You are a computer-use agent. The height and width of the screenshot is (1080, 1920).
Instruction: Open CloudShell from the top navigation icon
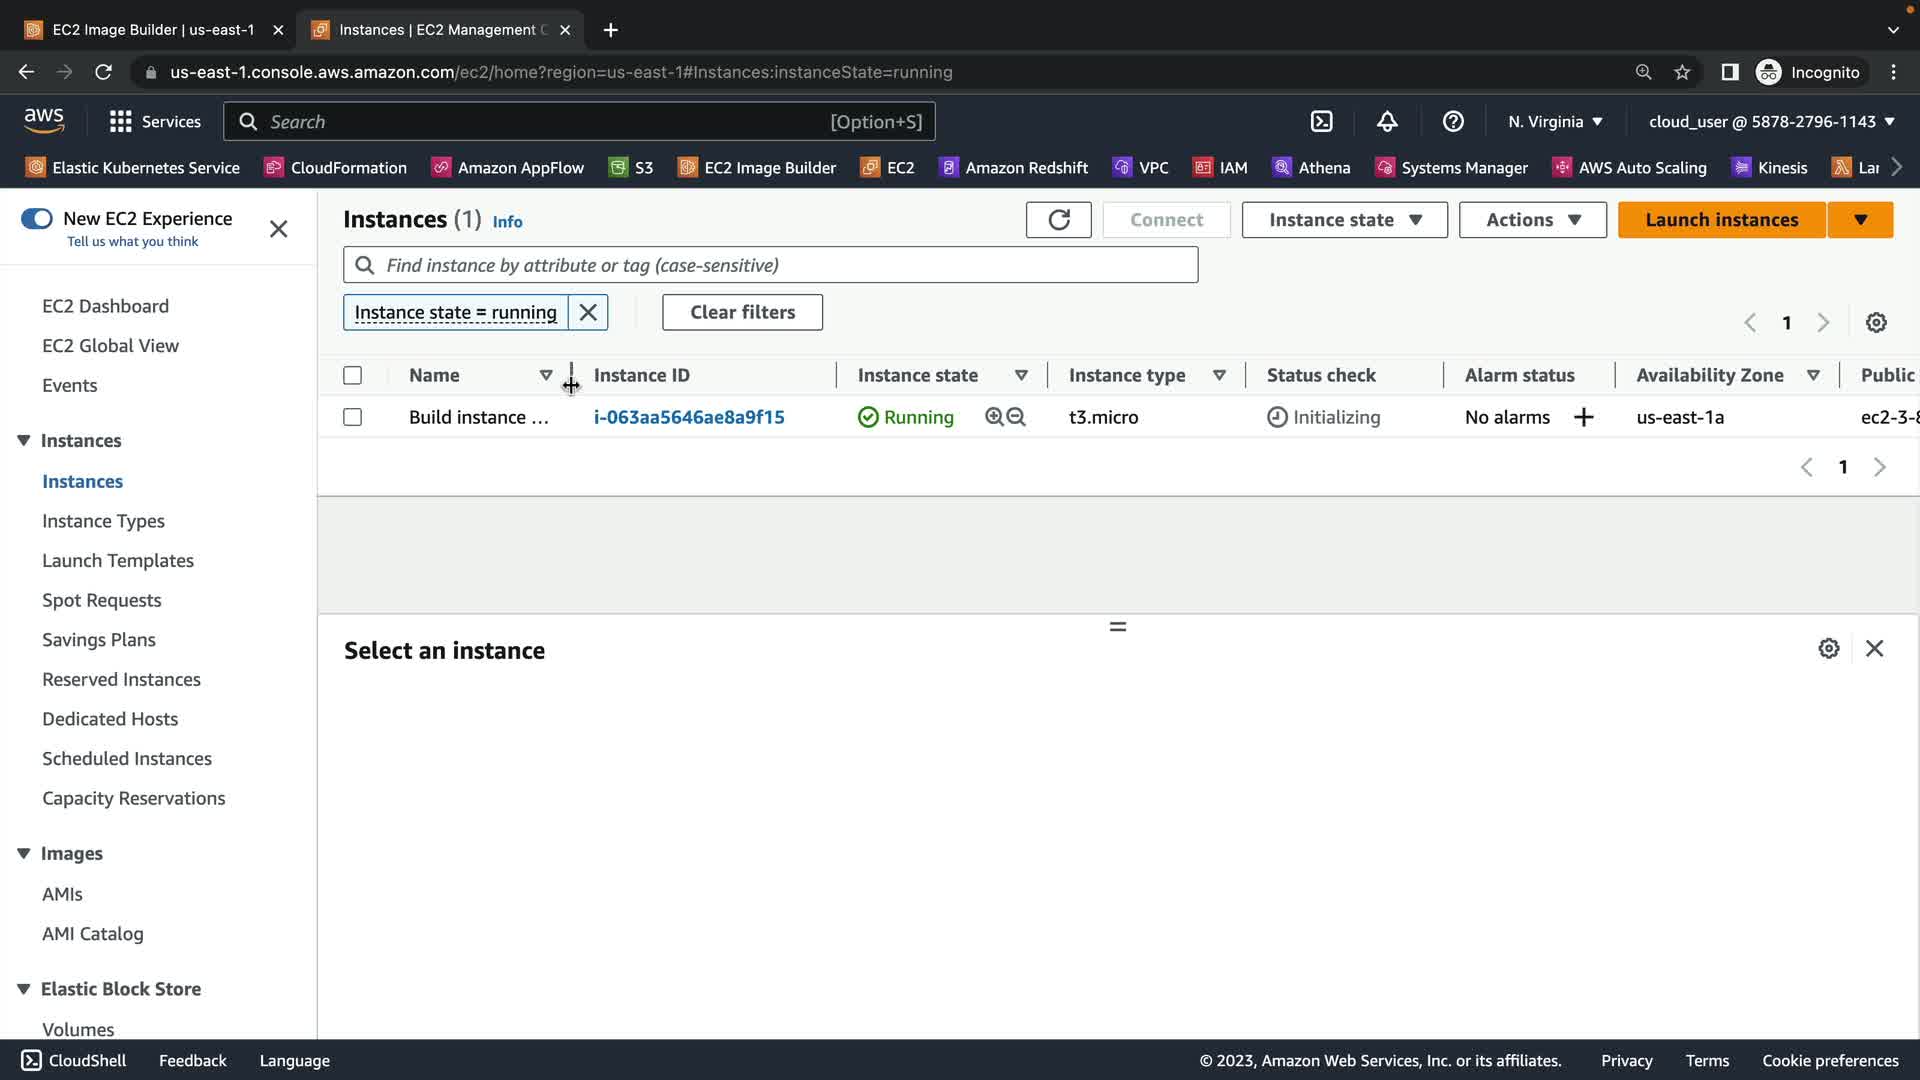click(x=1321, y=122)
